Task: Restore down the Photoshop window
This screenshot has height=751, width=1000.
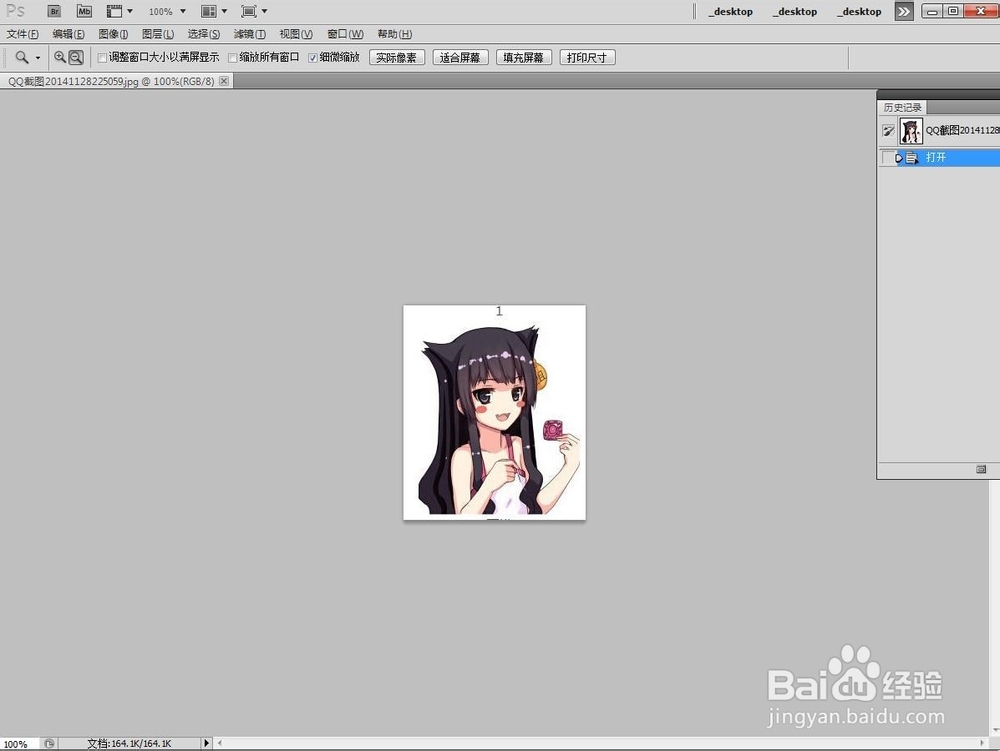Action: click(953, 11)
